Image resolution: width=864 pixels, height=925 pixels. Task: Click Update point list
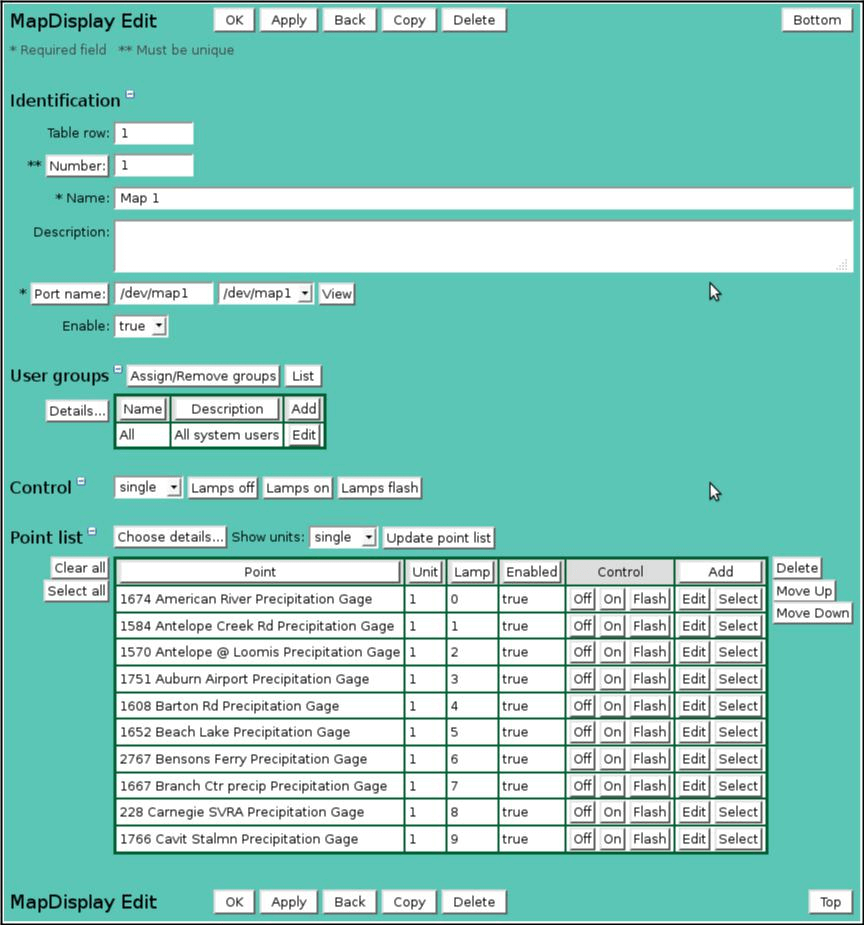tap(438, 537)
